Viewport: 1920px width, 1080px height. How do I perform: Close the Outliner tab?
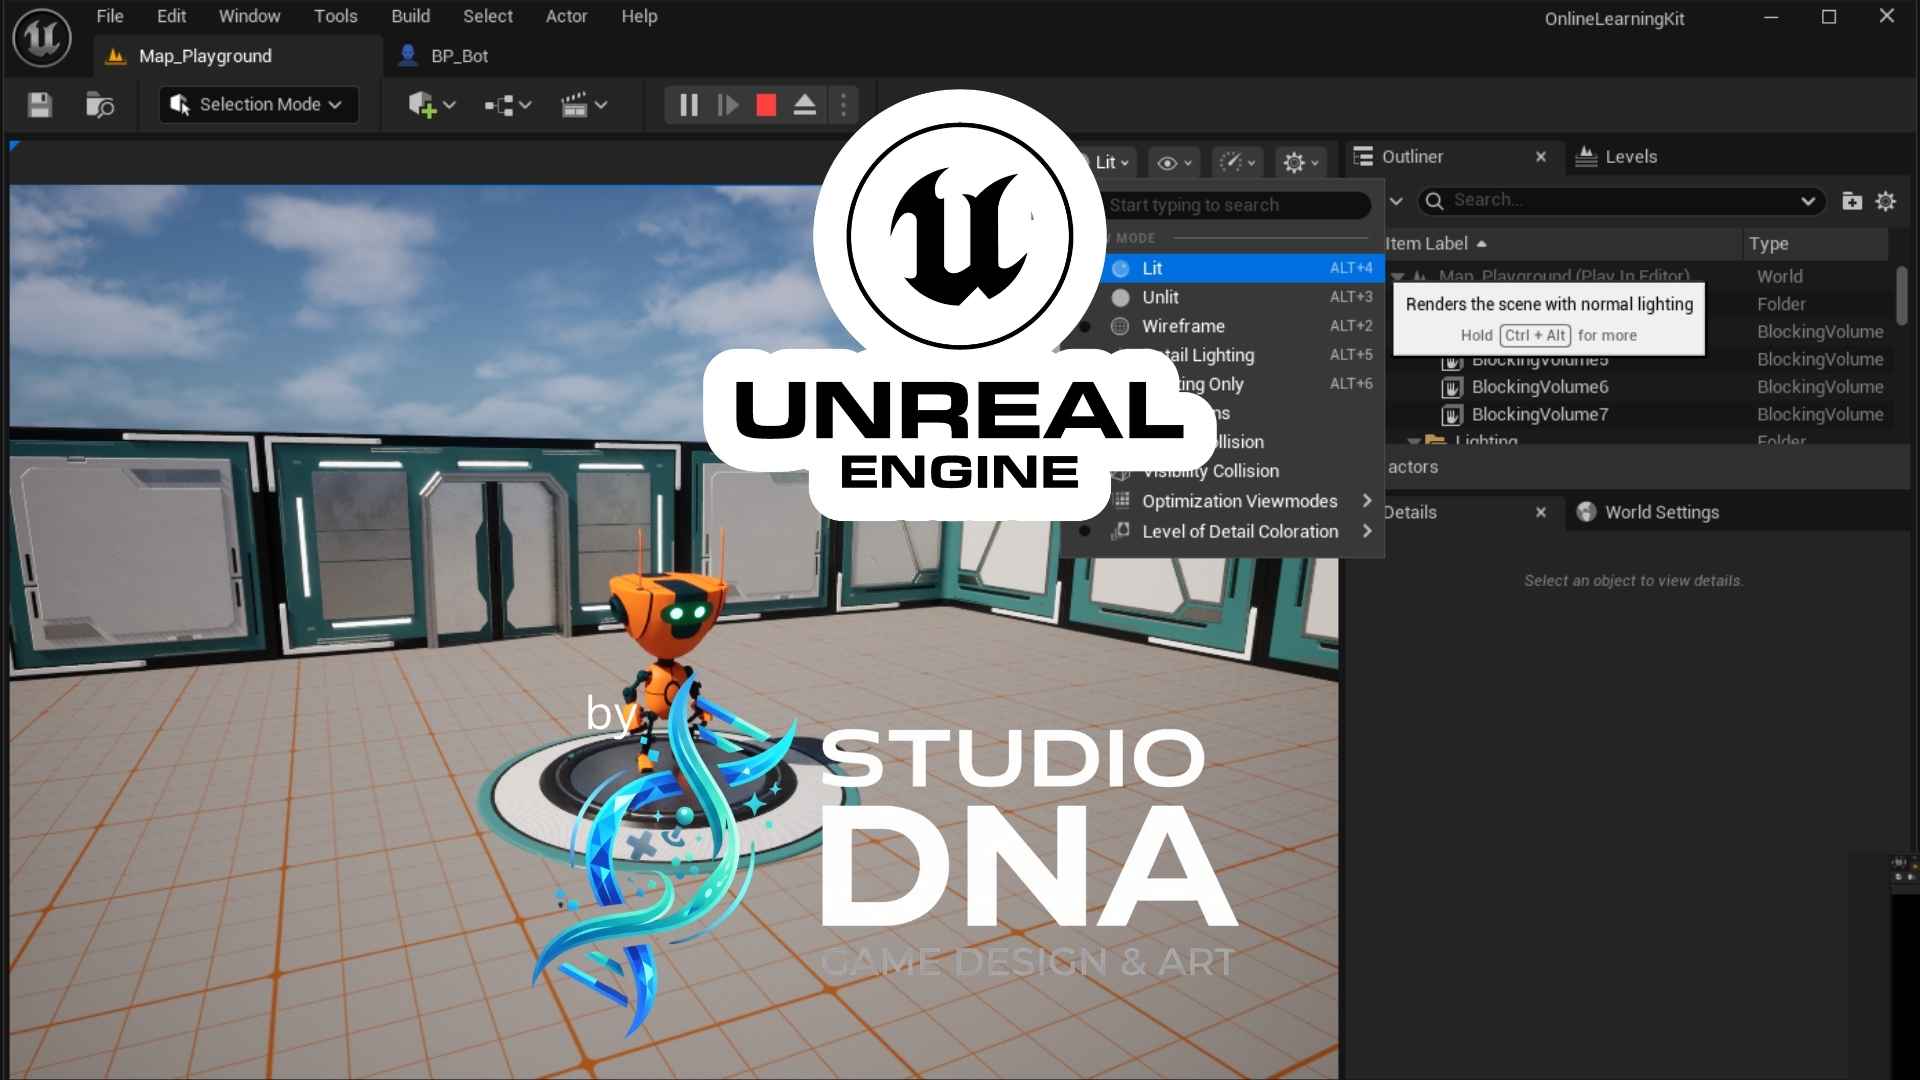click(x=1541, y=157)
